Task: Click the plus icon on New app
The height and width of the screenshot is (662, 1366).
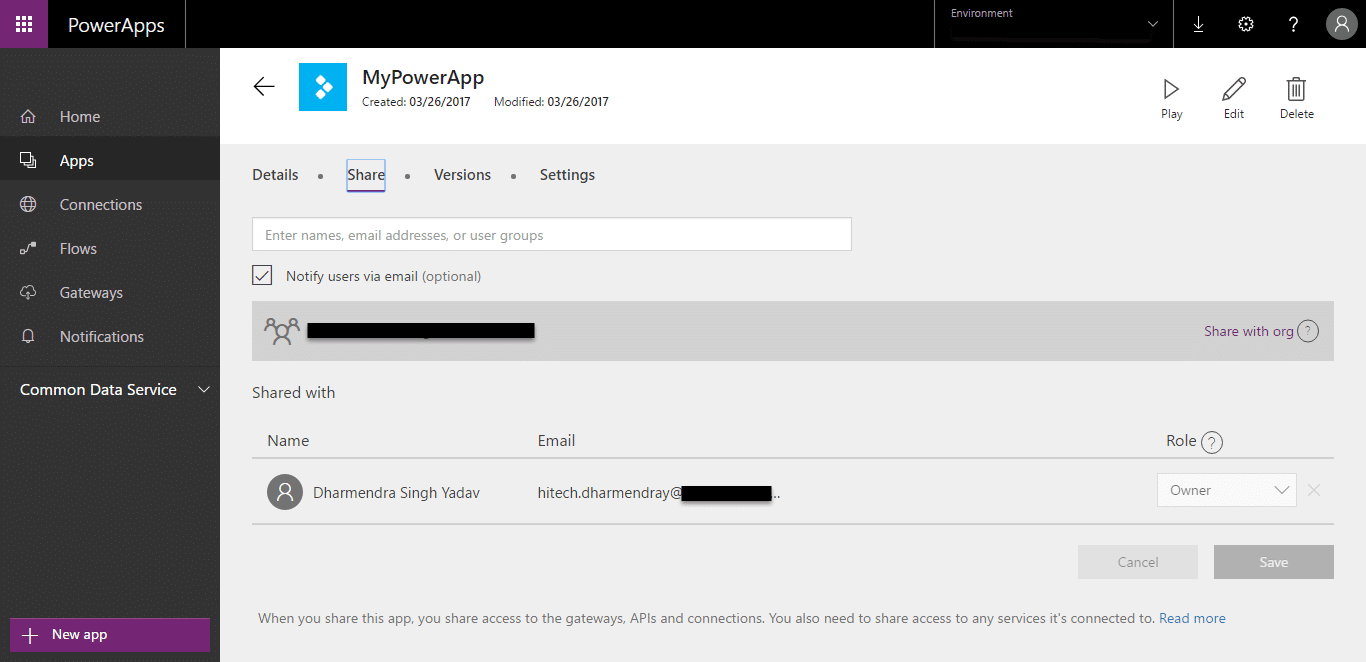Action: click(30, 635)
